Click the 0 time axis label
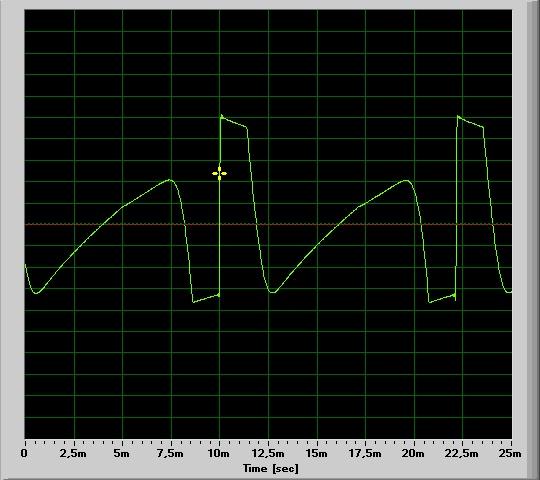 click(24, 453)
